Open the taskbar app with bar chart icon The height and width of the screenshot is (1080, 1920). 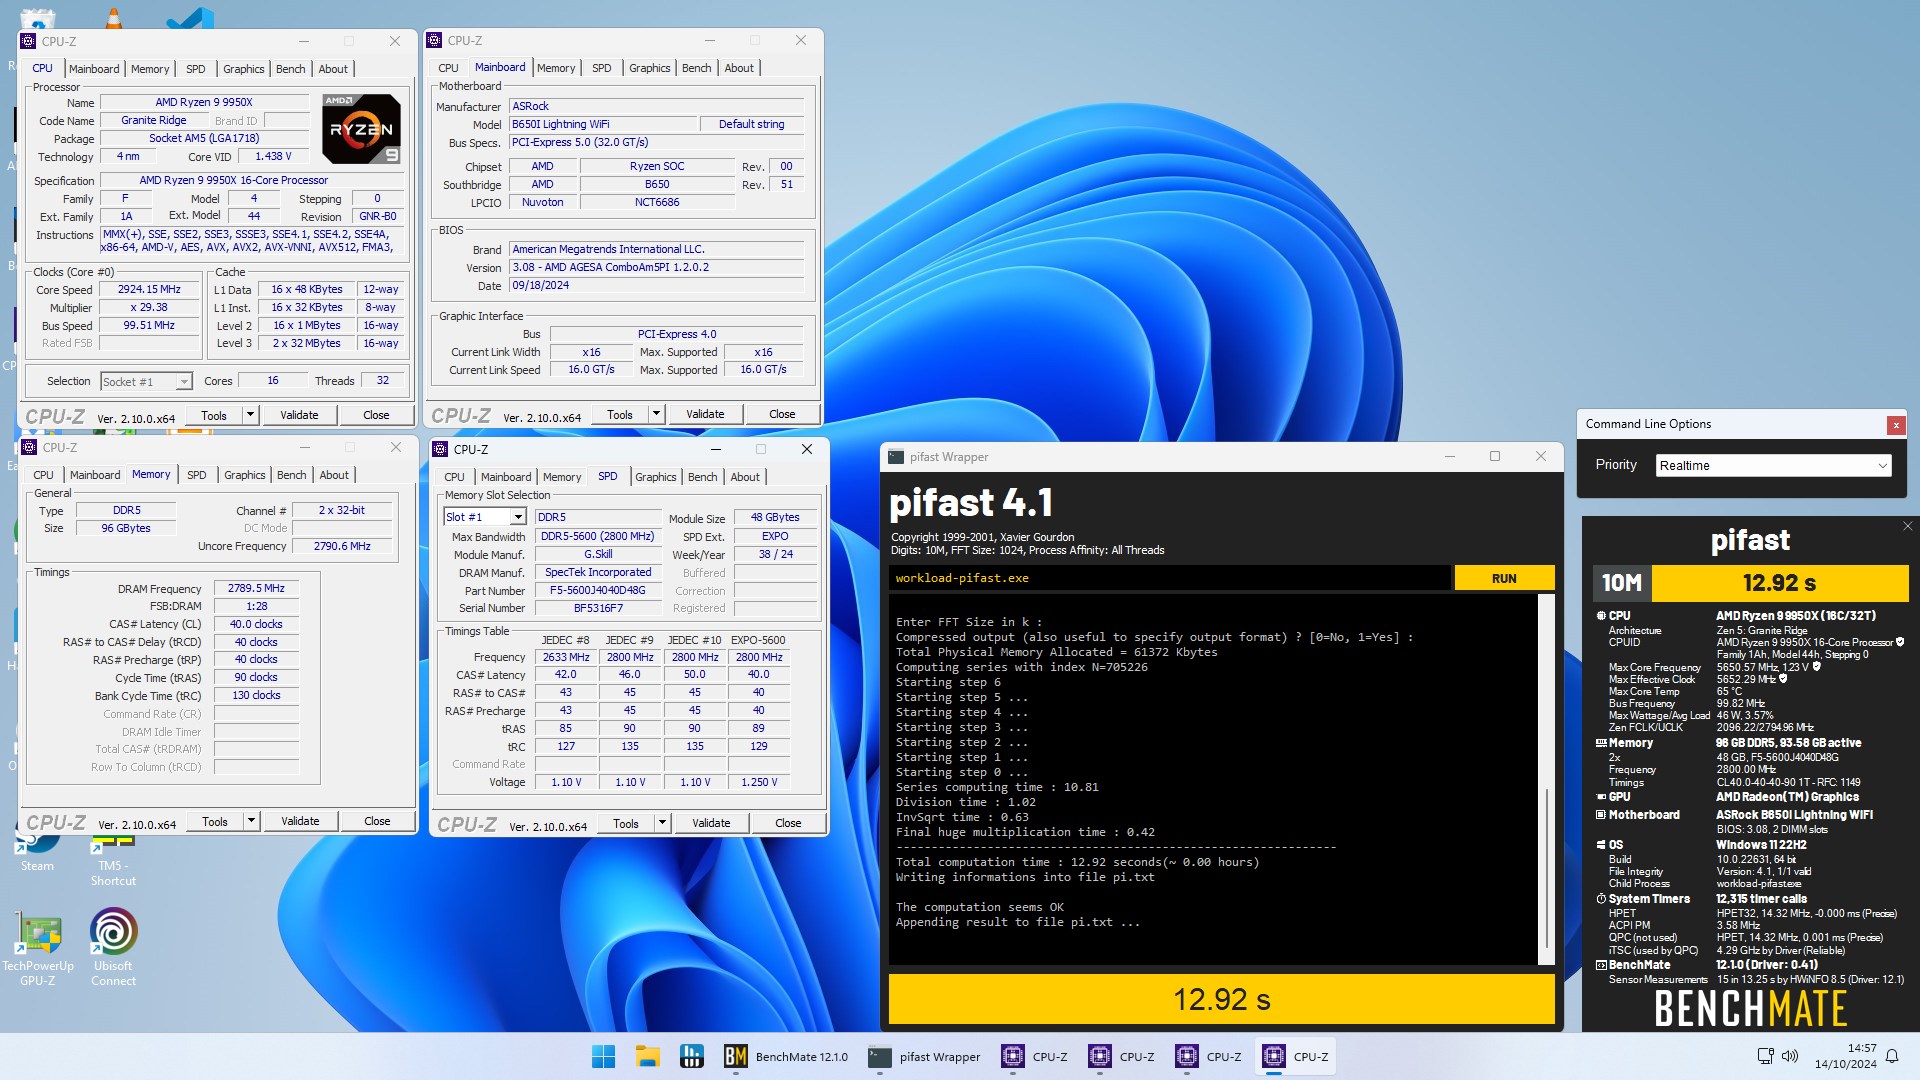pyautogui.click(x=691, y=1056)
